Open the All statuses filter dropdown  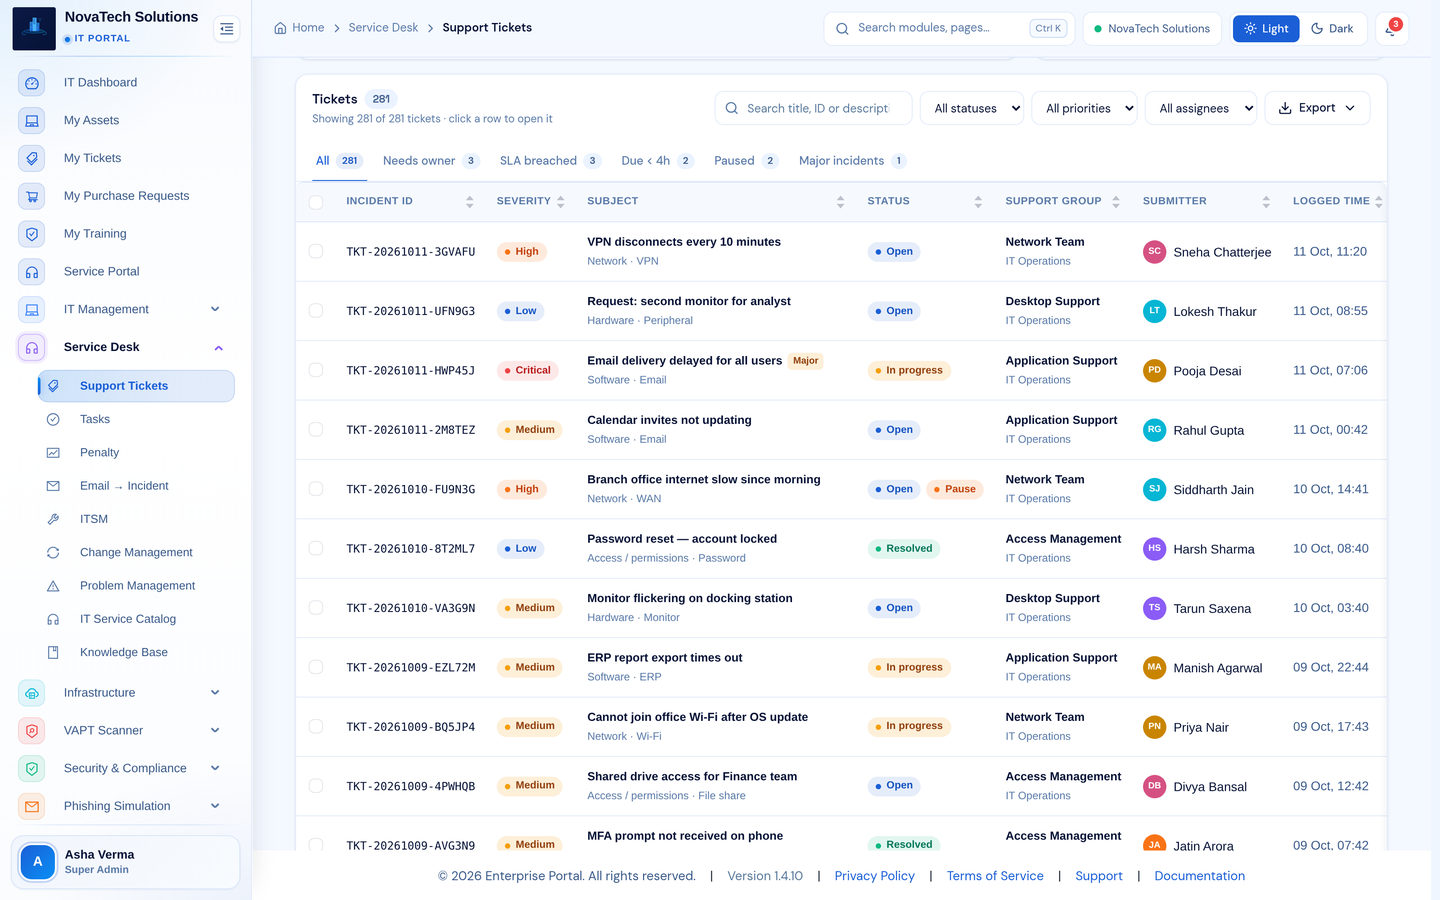[x=972, y=108]
